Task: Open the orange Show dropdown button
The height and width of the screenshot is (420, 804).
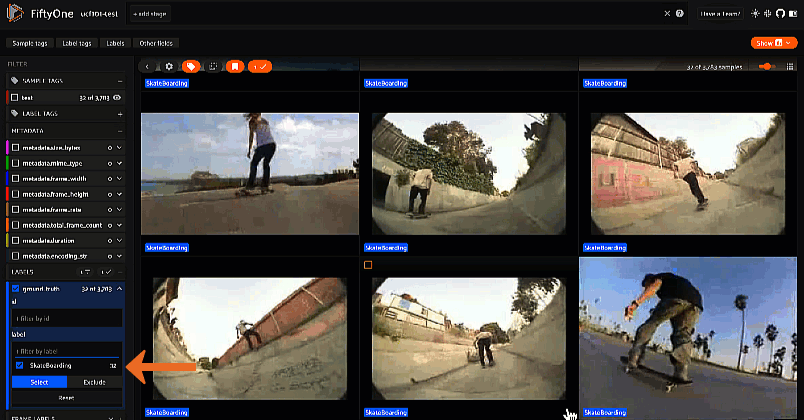Action: click(774, 43)
